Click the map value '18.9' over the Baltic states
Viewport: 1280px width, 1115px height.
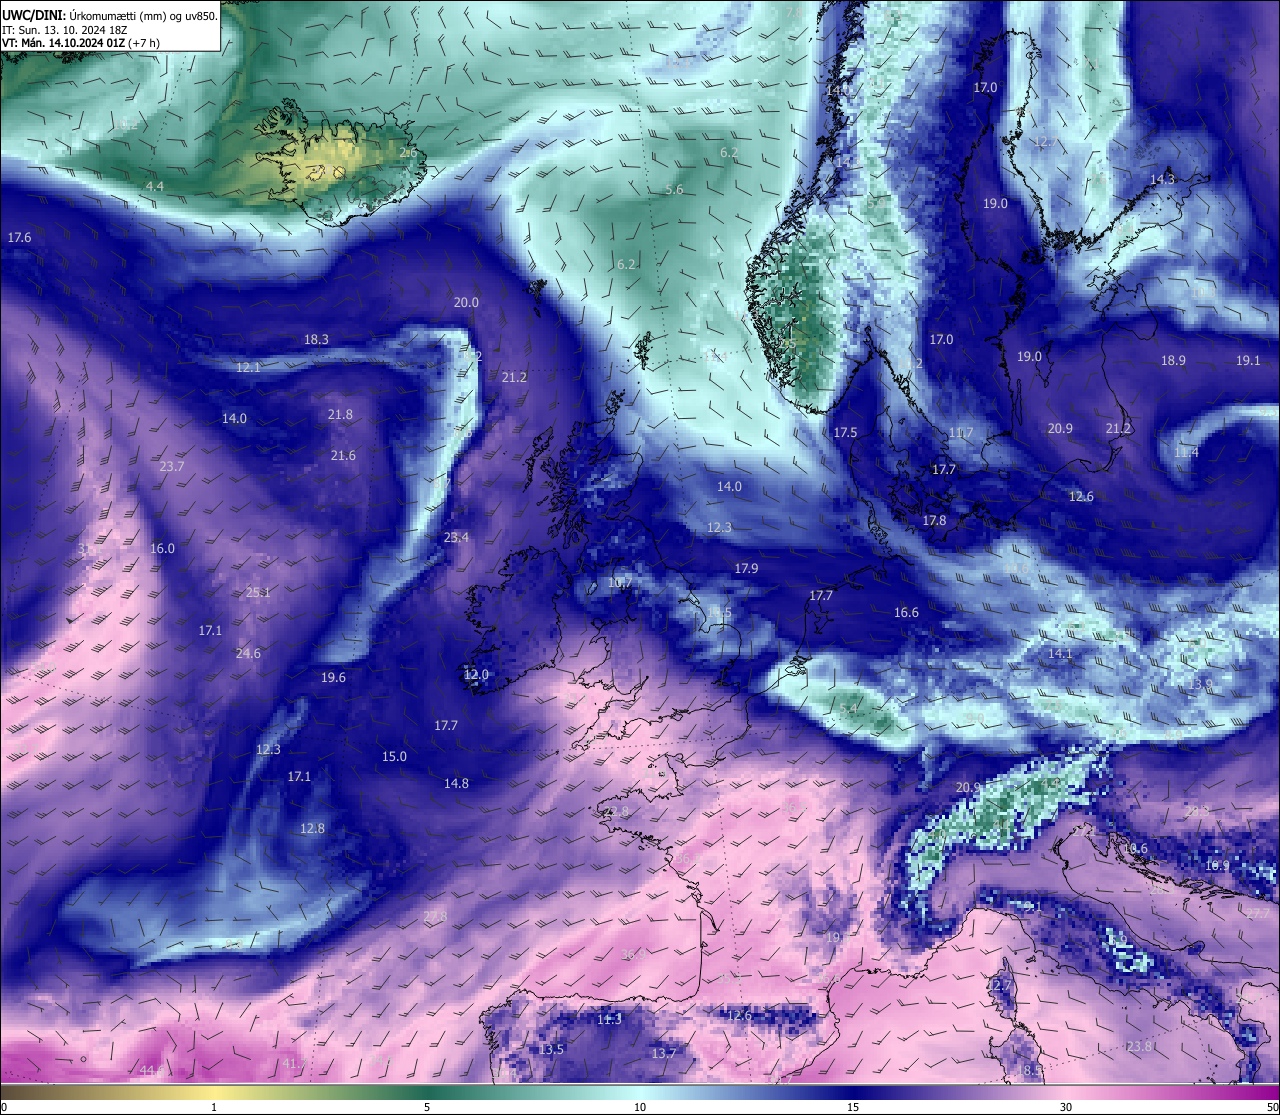(x=1173, y=360)
